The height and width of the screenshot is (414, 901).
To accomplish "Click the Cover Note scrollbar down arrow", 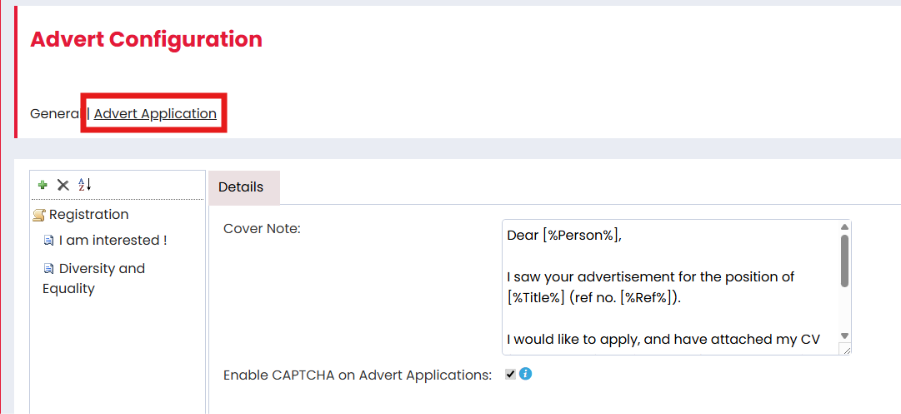I will [844, 336].
